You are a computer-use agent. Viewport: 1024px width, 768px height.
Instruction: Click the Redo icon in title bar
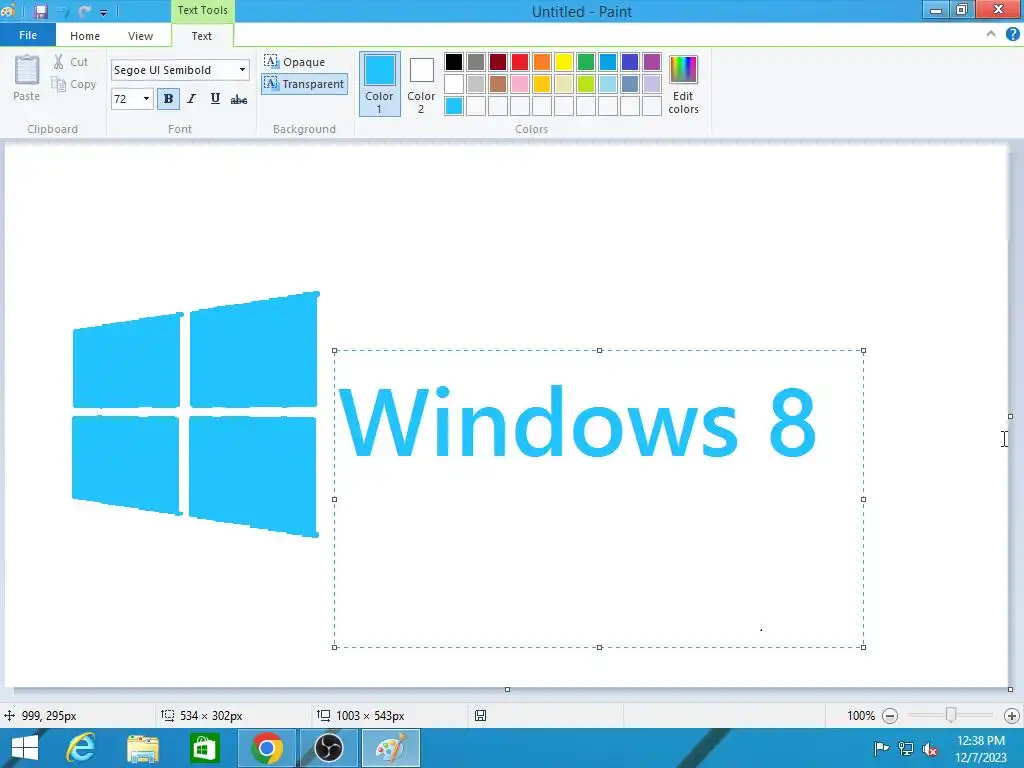[x=85, y=12]
